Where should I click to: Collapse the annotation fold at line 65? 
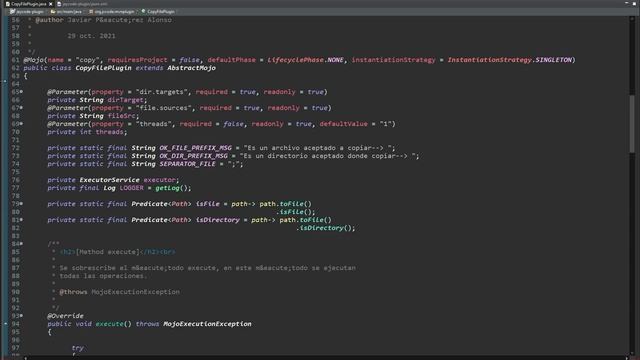click(x=21, y=92)
